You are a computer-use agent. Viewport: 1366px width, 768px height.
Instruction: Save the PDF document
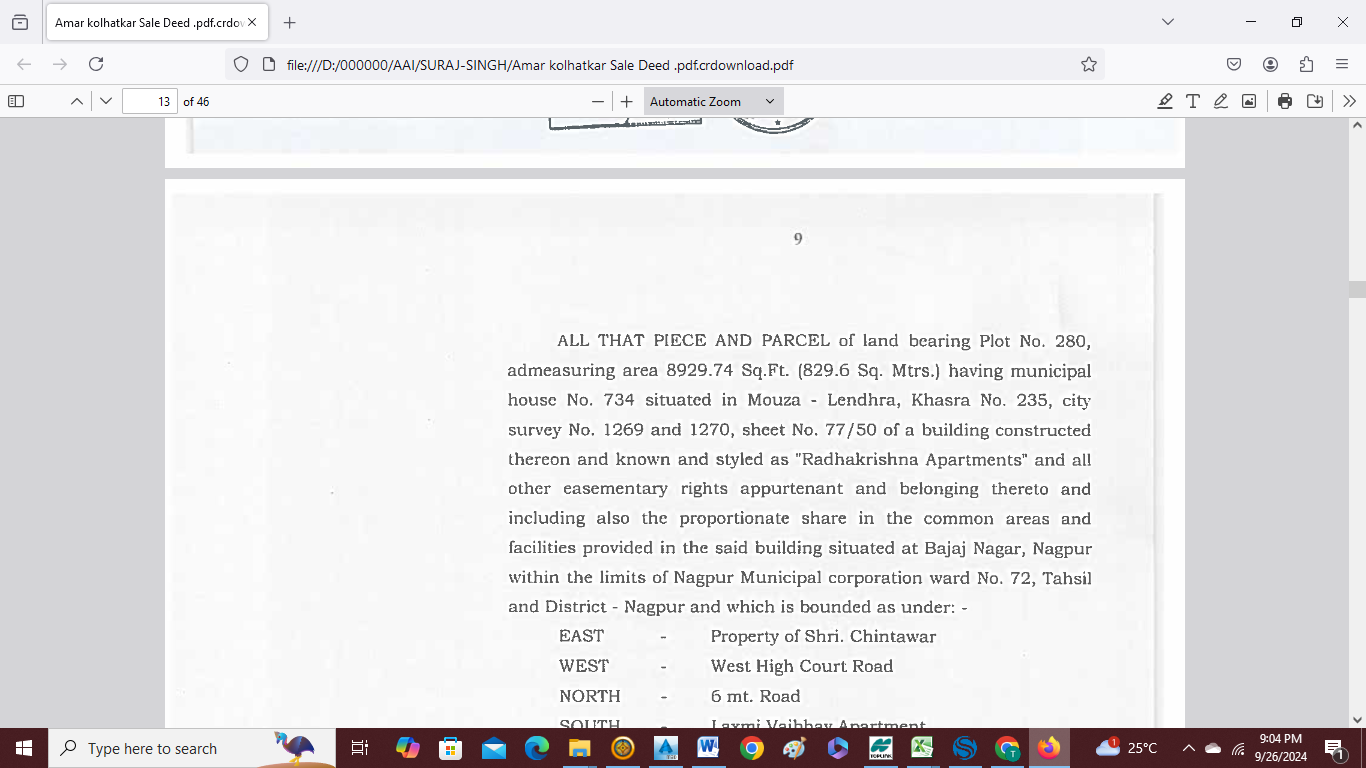[1315, 101]
